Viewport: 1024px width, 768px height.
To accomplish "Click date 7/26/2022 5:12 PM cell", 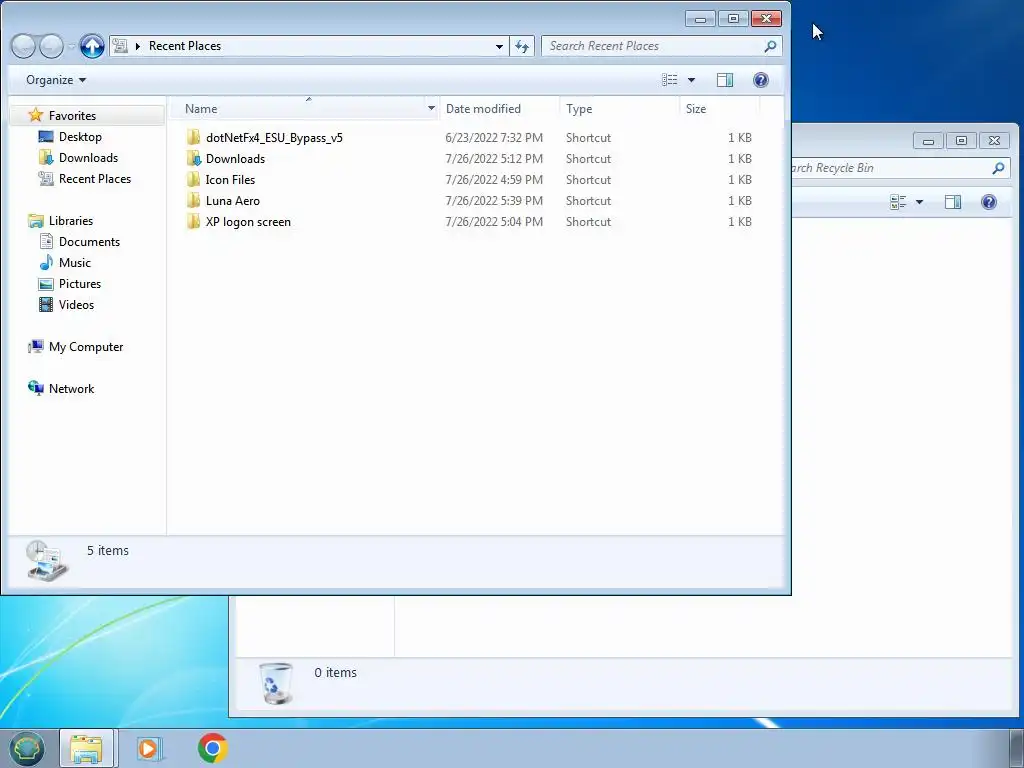I will click(494, 159).
